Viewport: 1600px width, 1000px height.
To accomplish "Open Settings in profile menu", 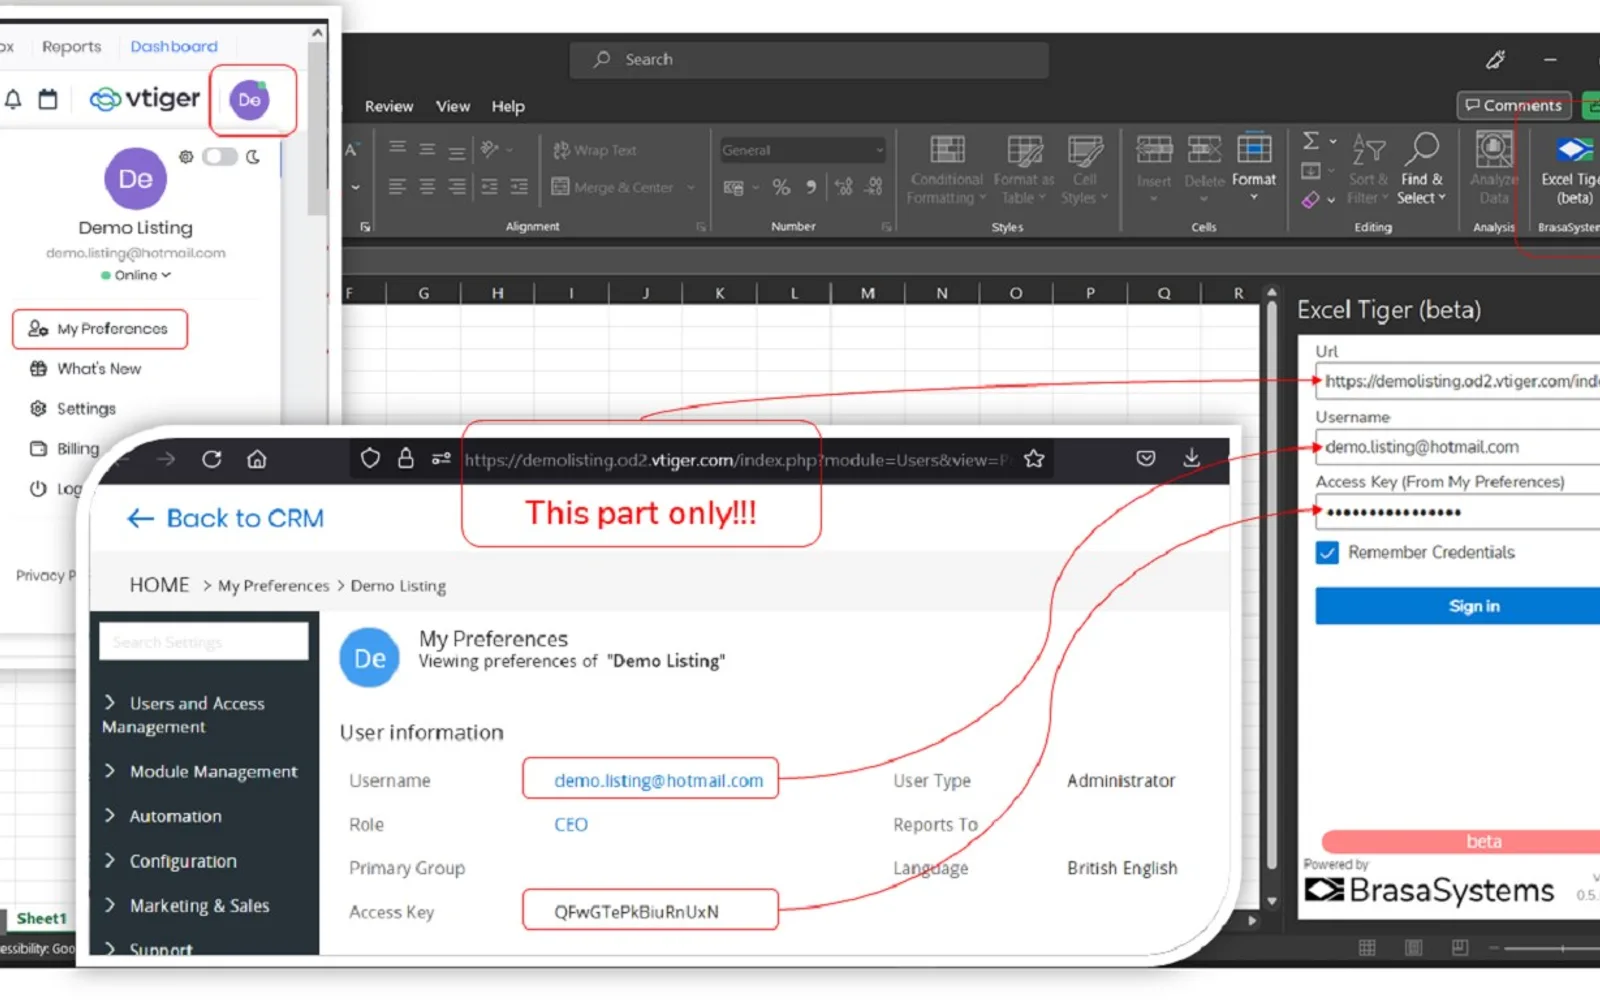I will point(73,408).
